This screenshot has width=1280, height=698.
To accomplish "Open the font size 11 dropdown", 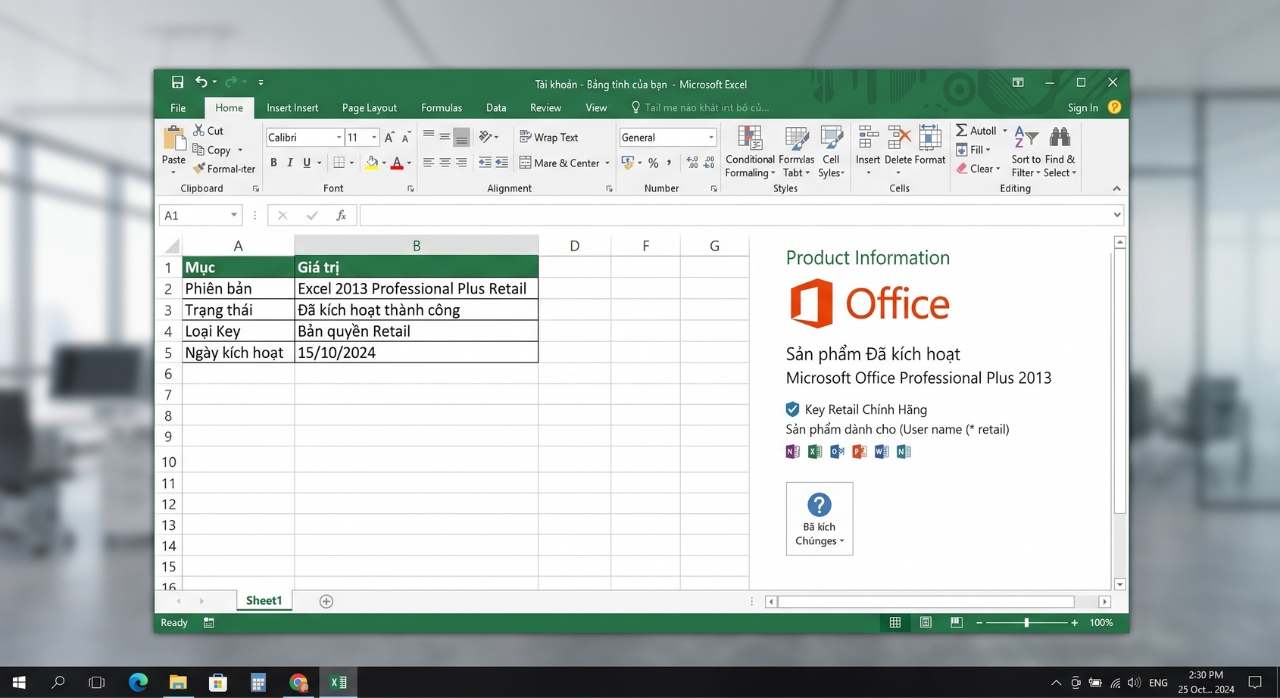I will [374, 138].
